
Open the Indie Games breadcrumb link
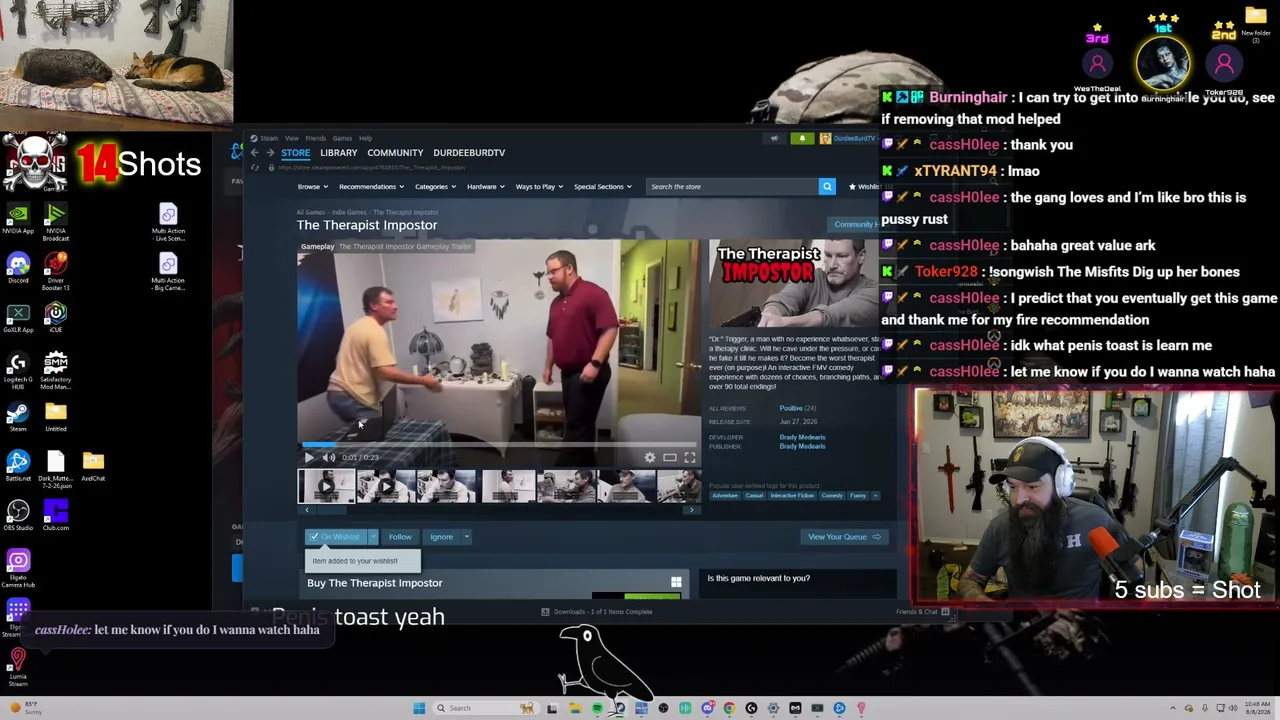click(349, 212)
